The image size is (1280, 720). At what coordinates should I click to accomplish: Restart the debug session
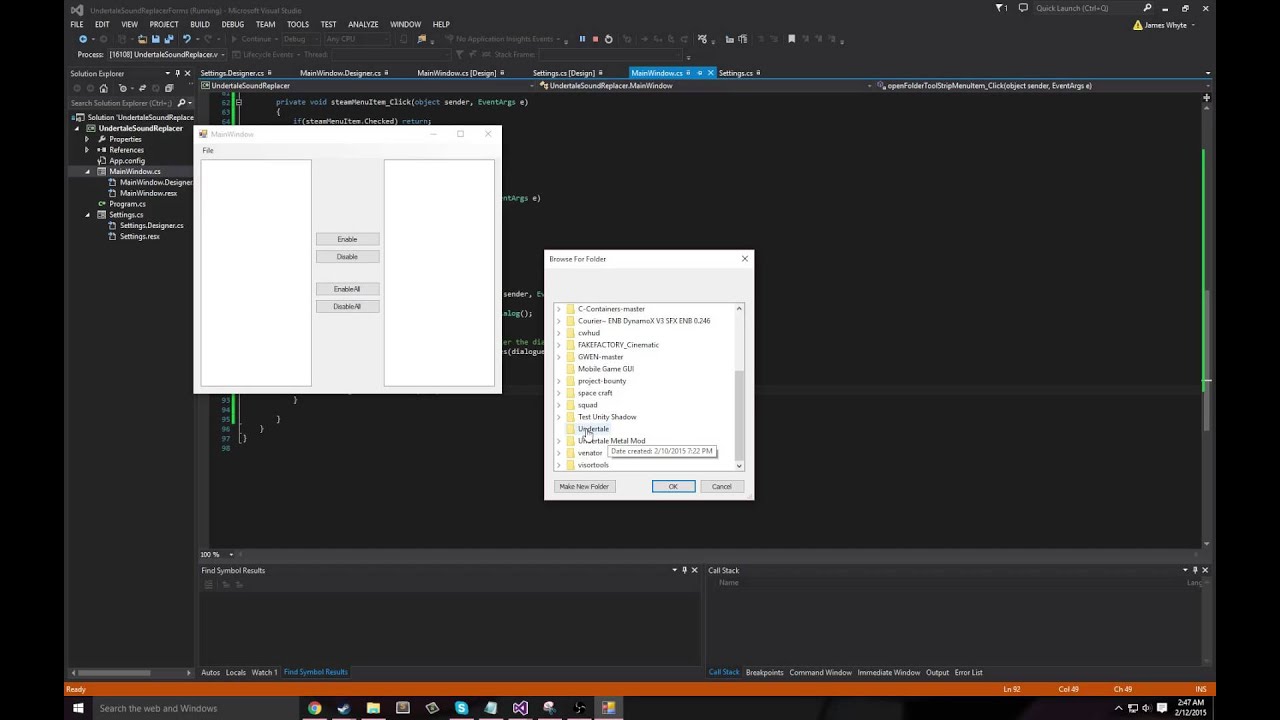(x=608, y=39)
